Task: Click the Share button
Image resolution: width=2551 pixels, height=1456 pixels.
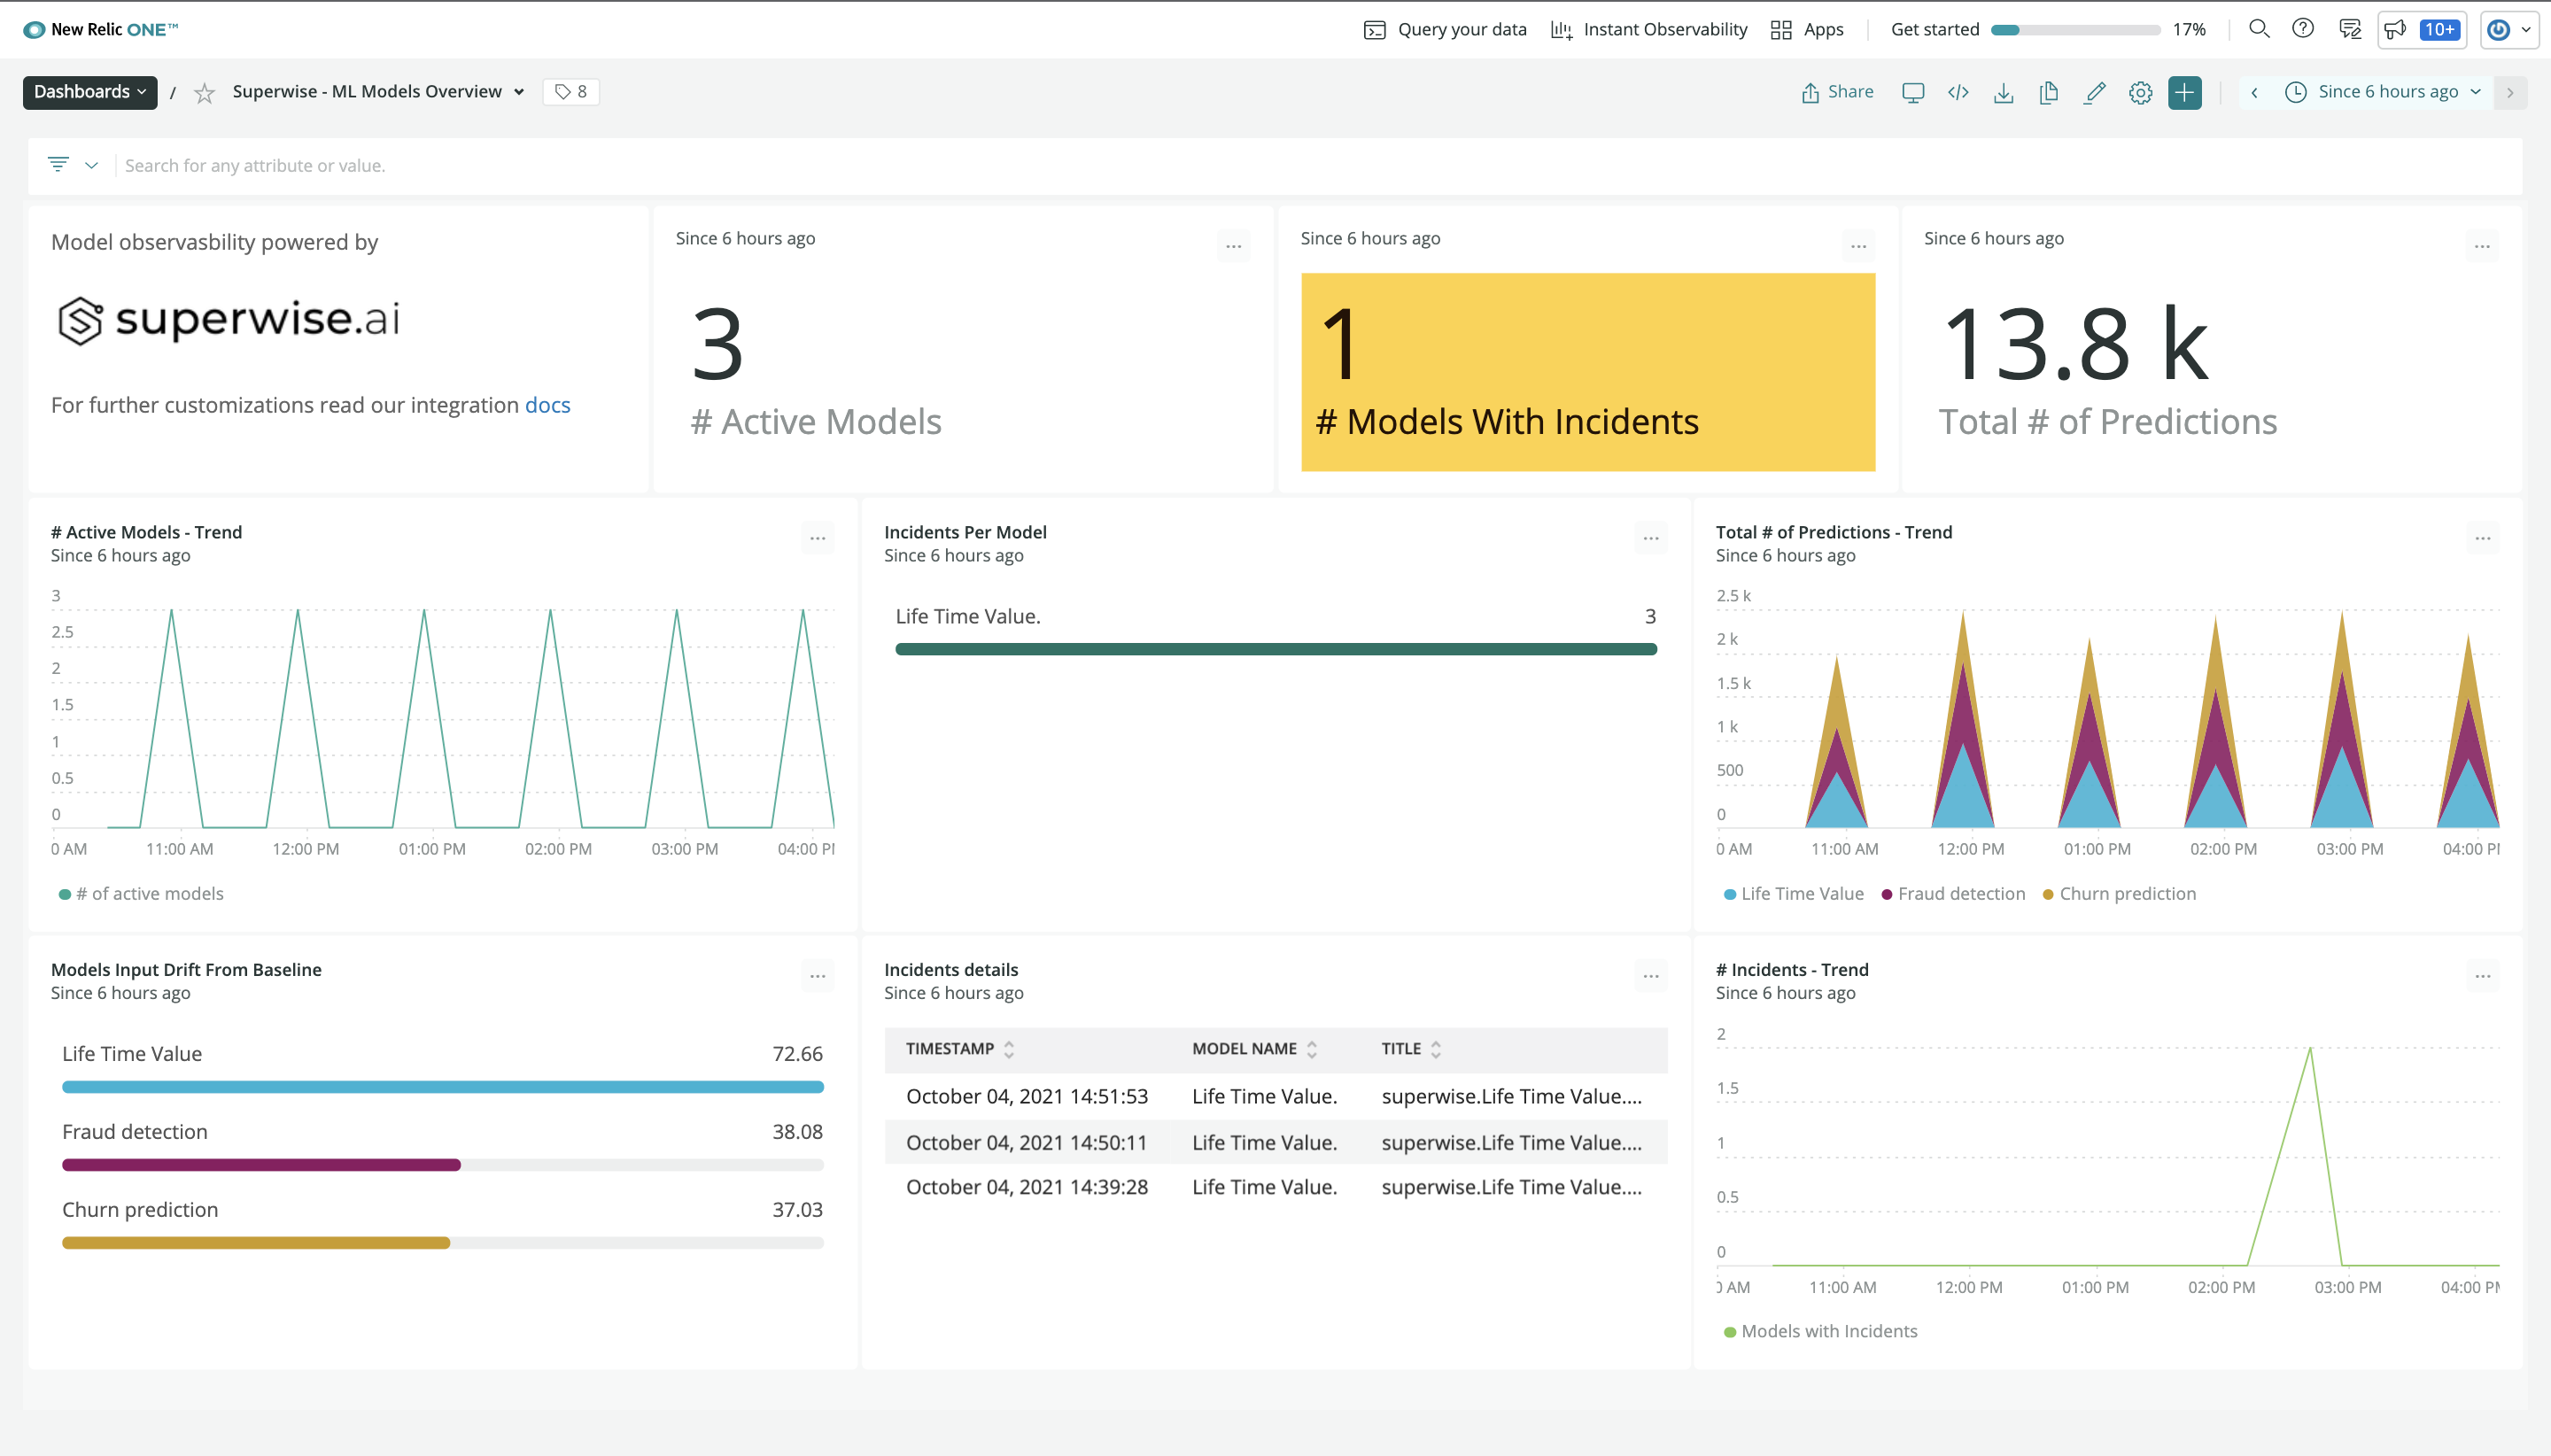Action: point(1837,92)
